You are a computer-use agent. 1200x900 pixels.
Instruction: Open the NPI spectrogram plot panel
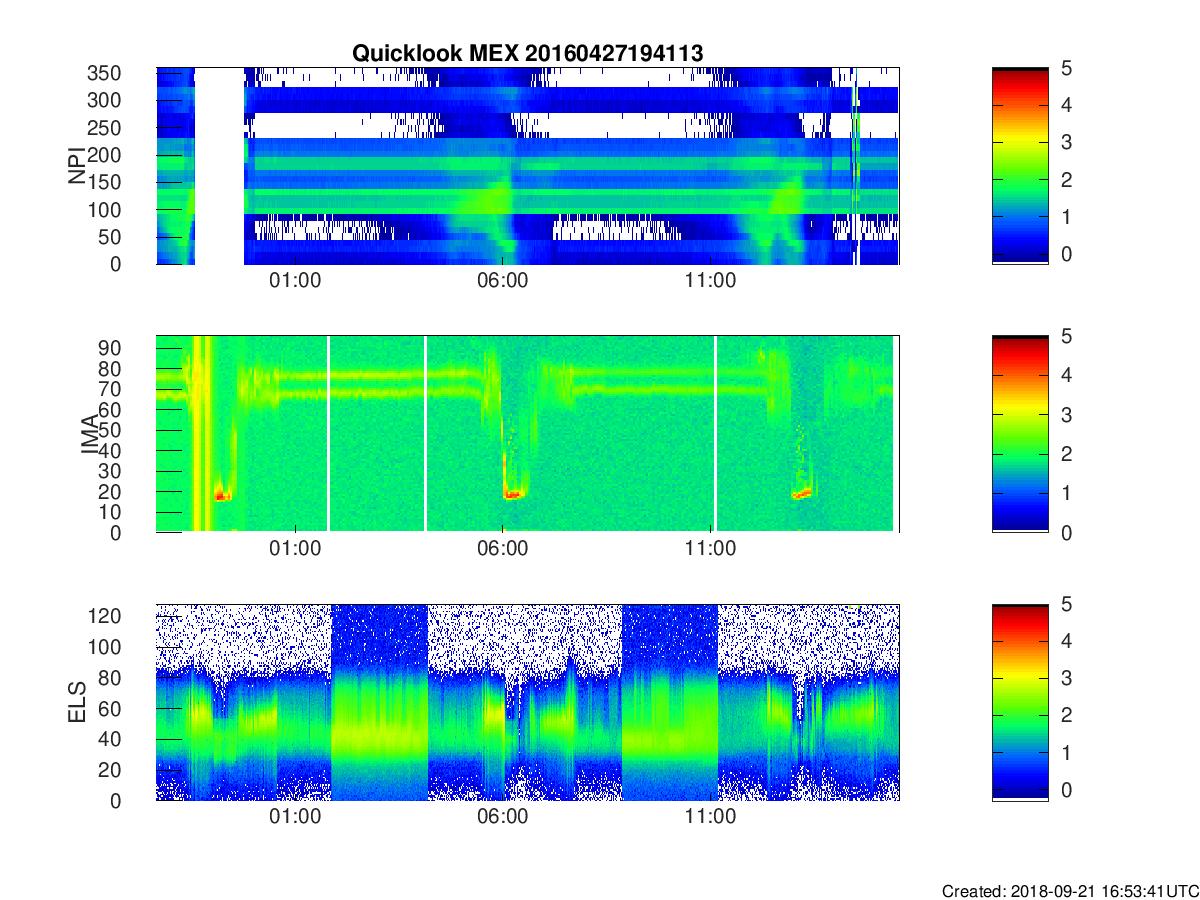pos(527,166)
